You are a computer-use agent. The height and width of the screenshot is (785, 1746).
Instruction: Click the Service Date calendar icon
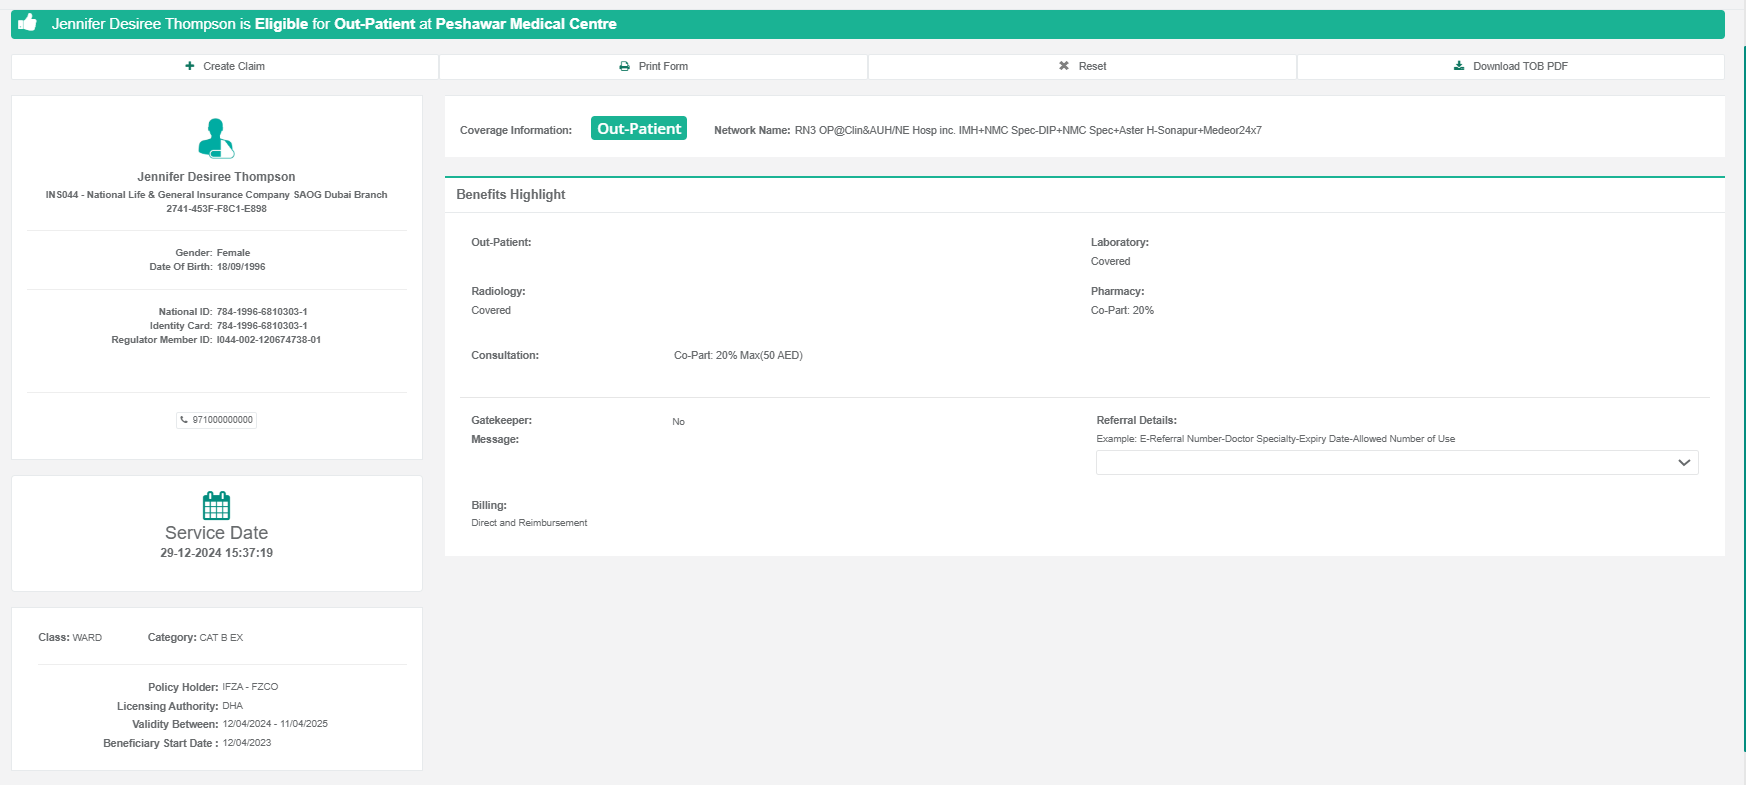point(216,505)
